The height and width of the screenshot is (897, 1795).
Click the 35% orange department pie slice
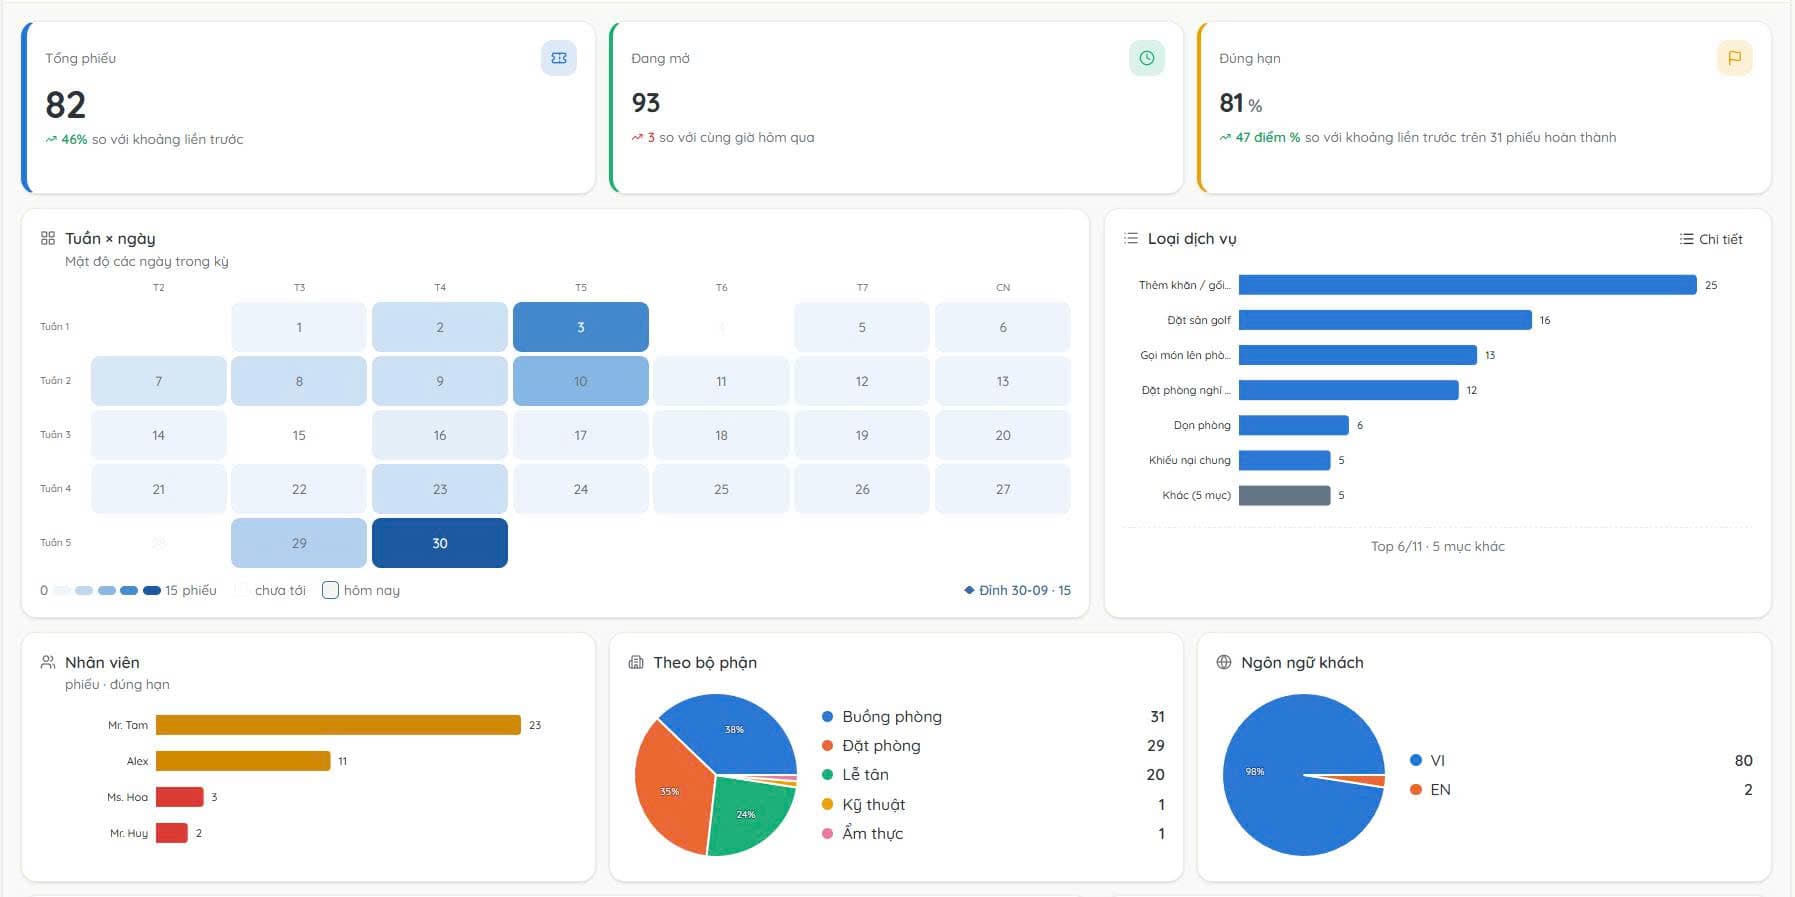pos(668,791)
